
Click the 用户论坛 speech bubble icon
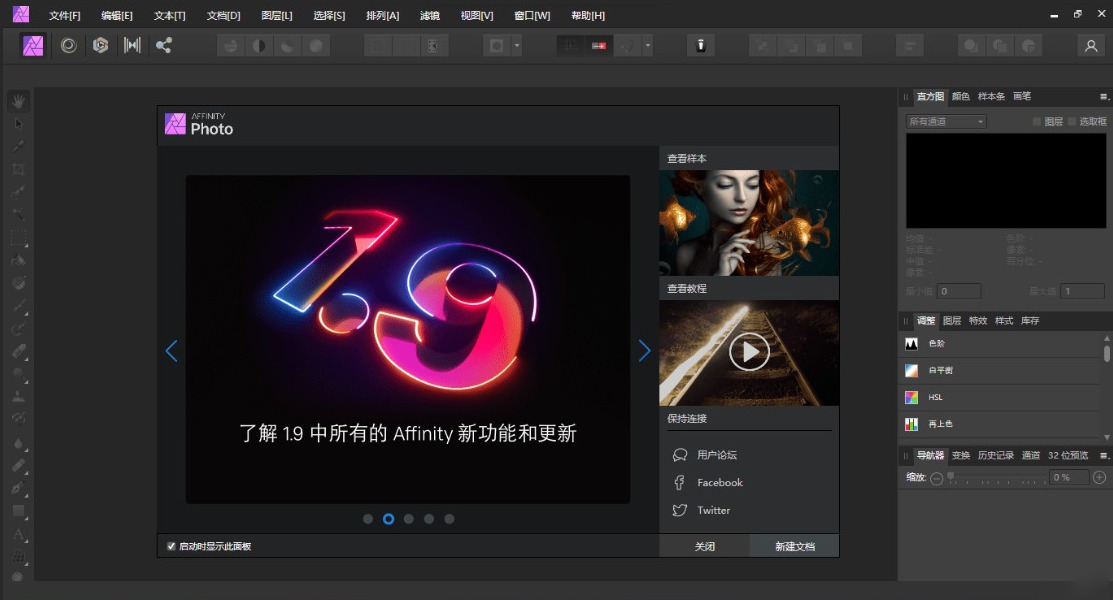(x=679, y=455)
